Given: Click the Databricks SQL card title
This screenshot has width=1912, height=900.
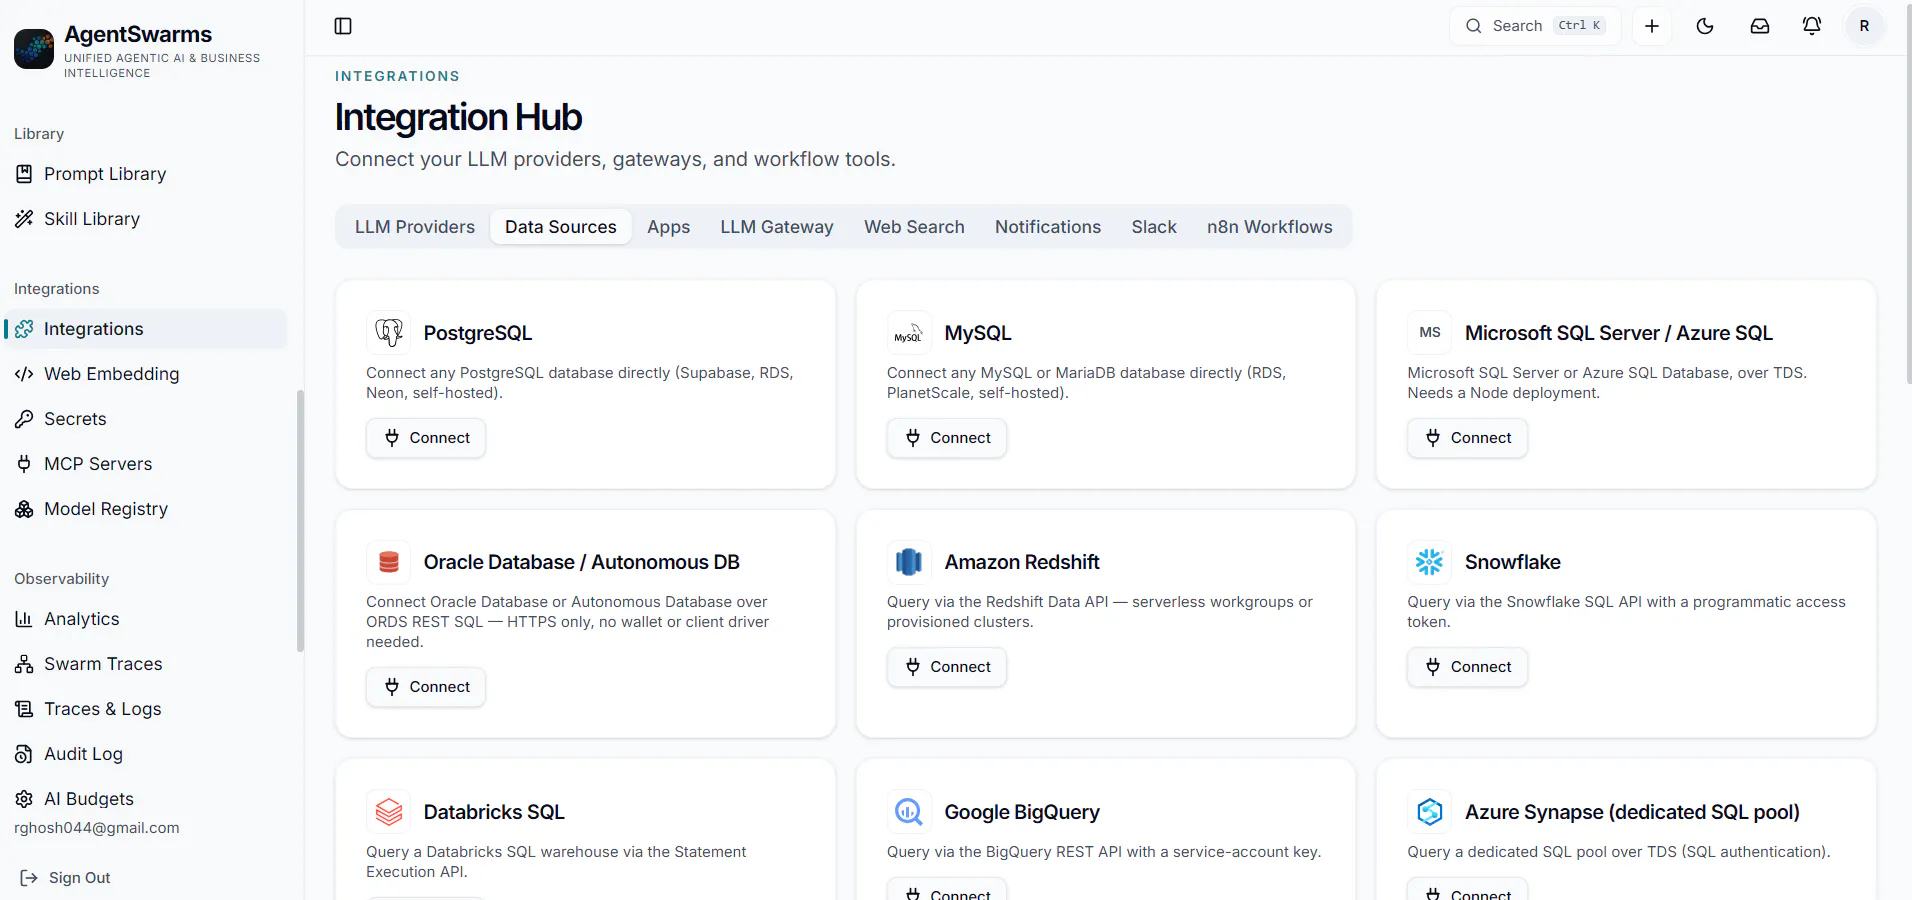Looking at the screenshot, I should click(x=494, y=812).
